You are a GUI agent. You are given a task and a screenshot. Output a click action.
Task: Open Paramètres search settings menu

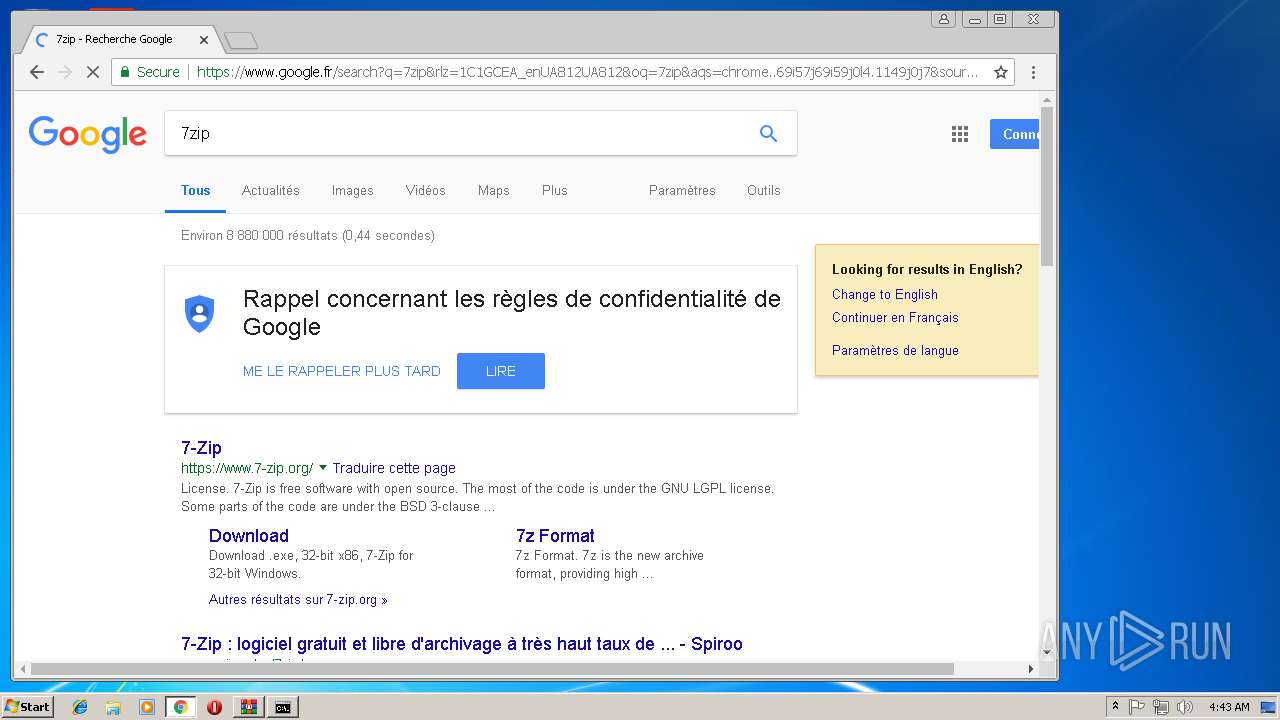682,190
